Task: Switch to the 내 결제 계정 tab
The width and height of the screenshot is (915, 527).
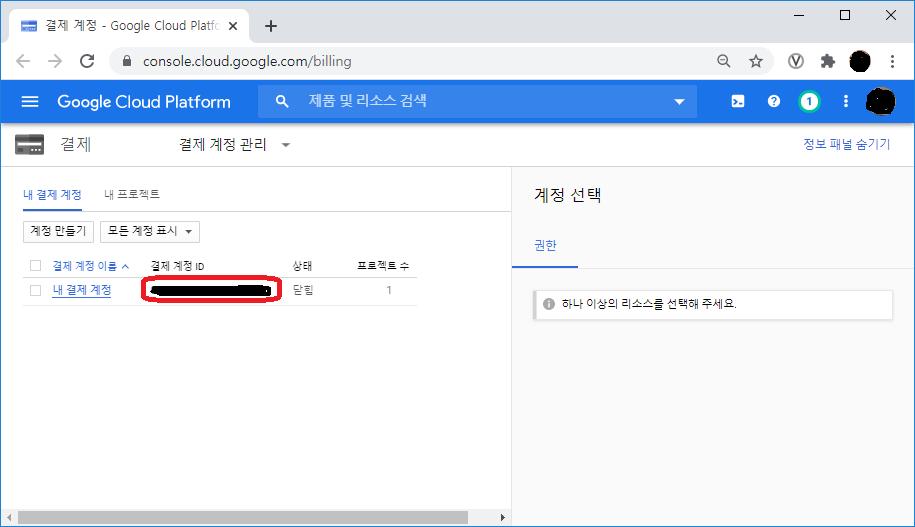Action: coord(52,194)
